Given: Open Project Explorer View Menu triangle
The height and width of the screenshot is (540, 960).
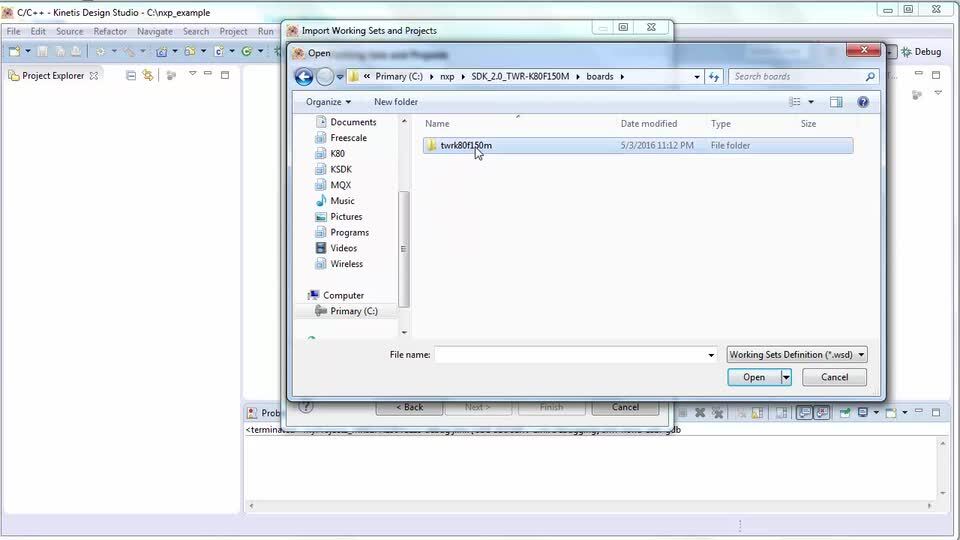Looking at the screenshot, I should (x=192, y=74).
